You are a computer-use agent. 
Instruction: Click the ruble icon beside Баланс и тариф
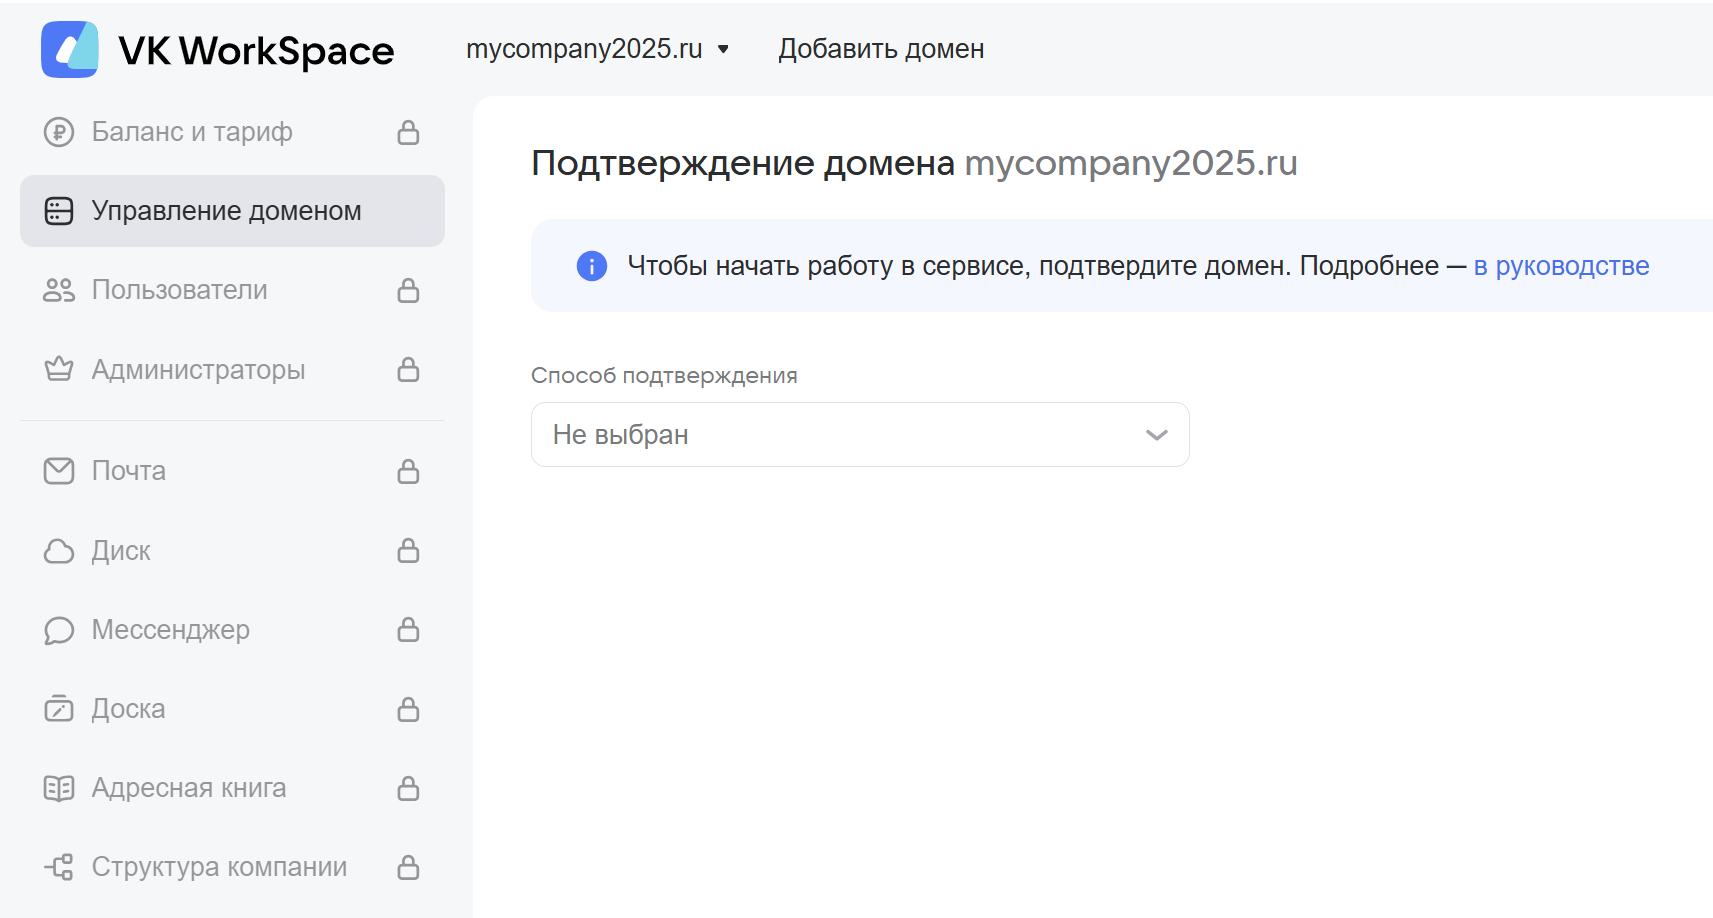pos(59,132)
